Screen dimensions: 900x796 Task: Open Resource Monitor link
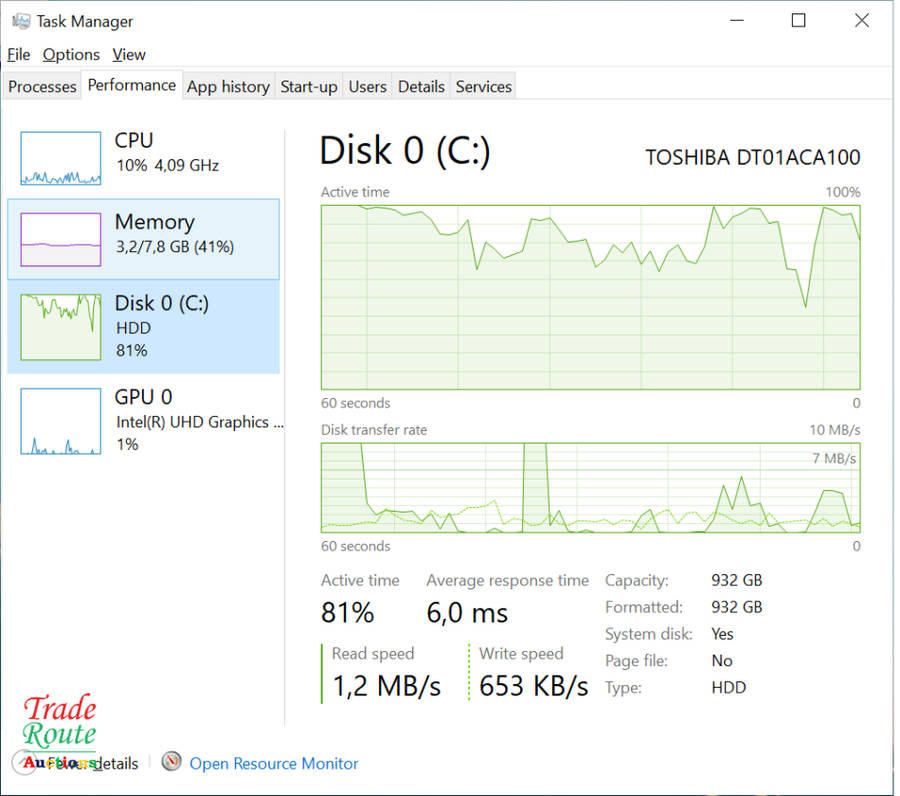(274, 764)
